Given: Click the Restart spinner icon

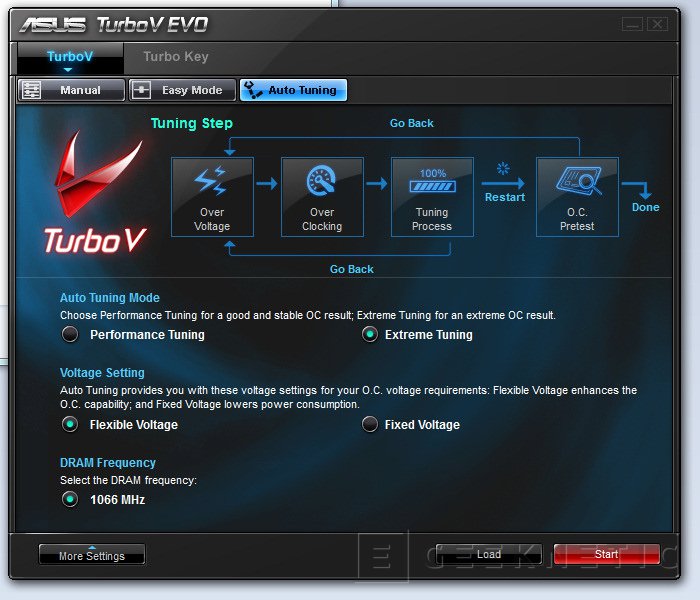Looking at the screenshot, I should (x=503, y=168).
